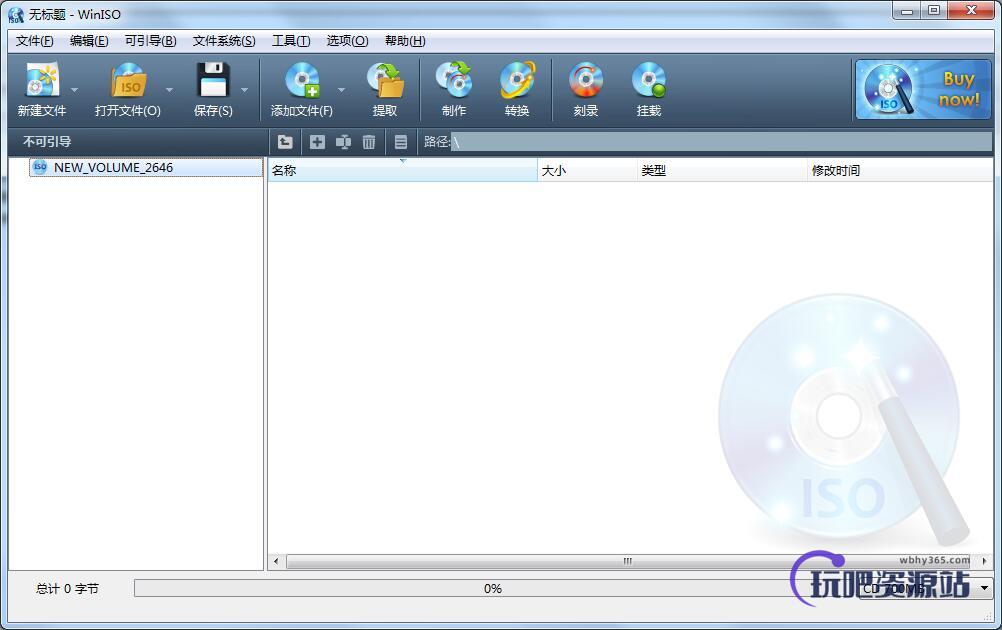Click the delete trash icon
The image size is (1002, 630).
point(369,142)
